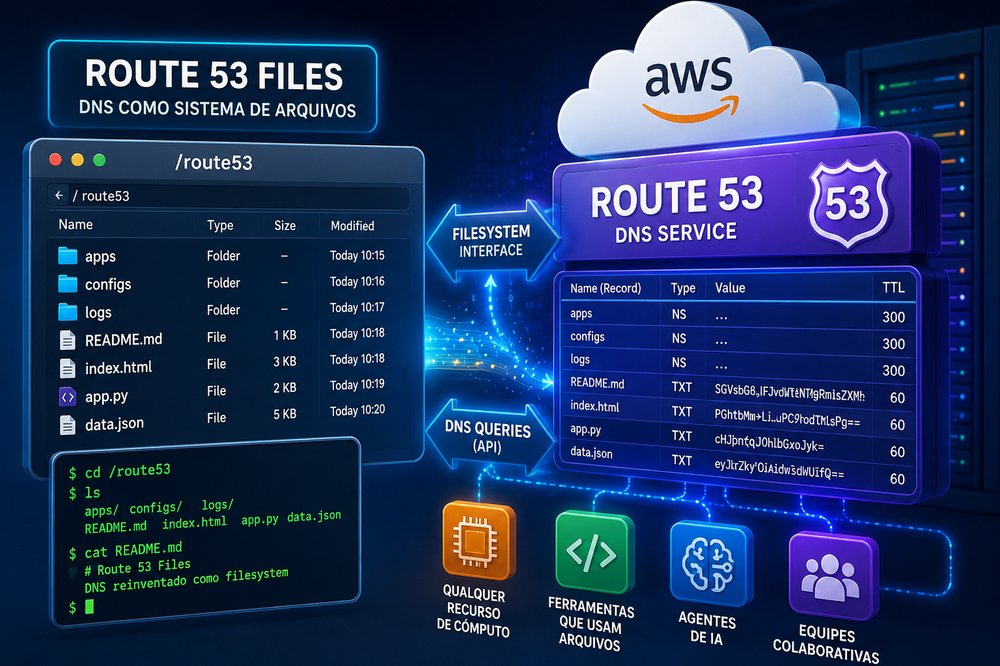Select the app.py code file icon
The image size is (1000, 666).
[68, 397]
